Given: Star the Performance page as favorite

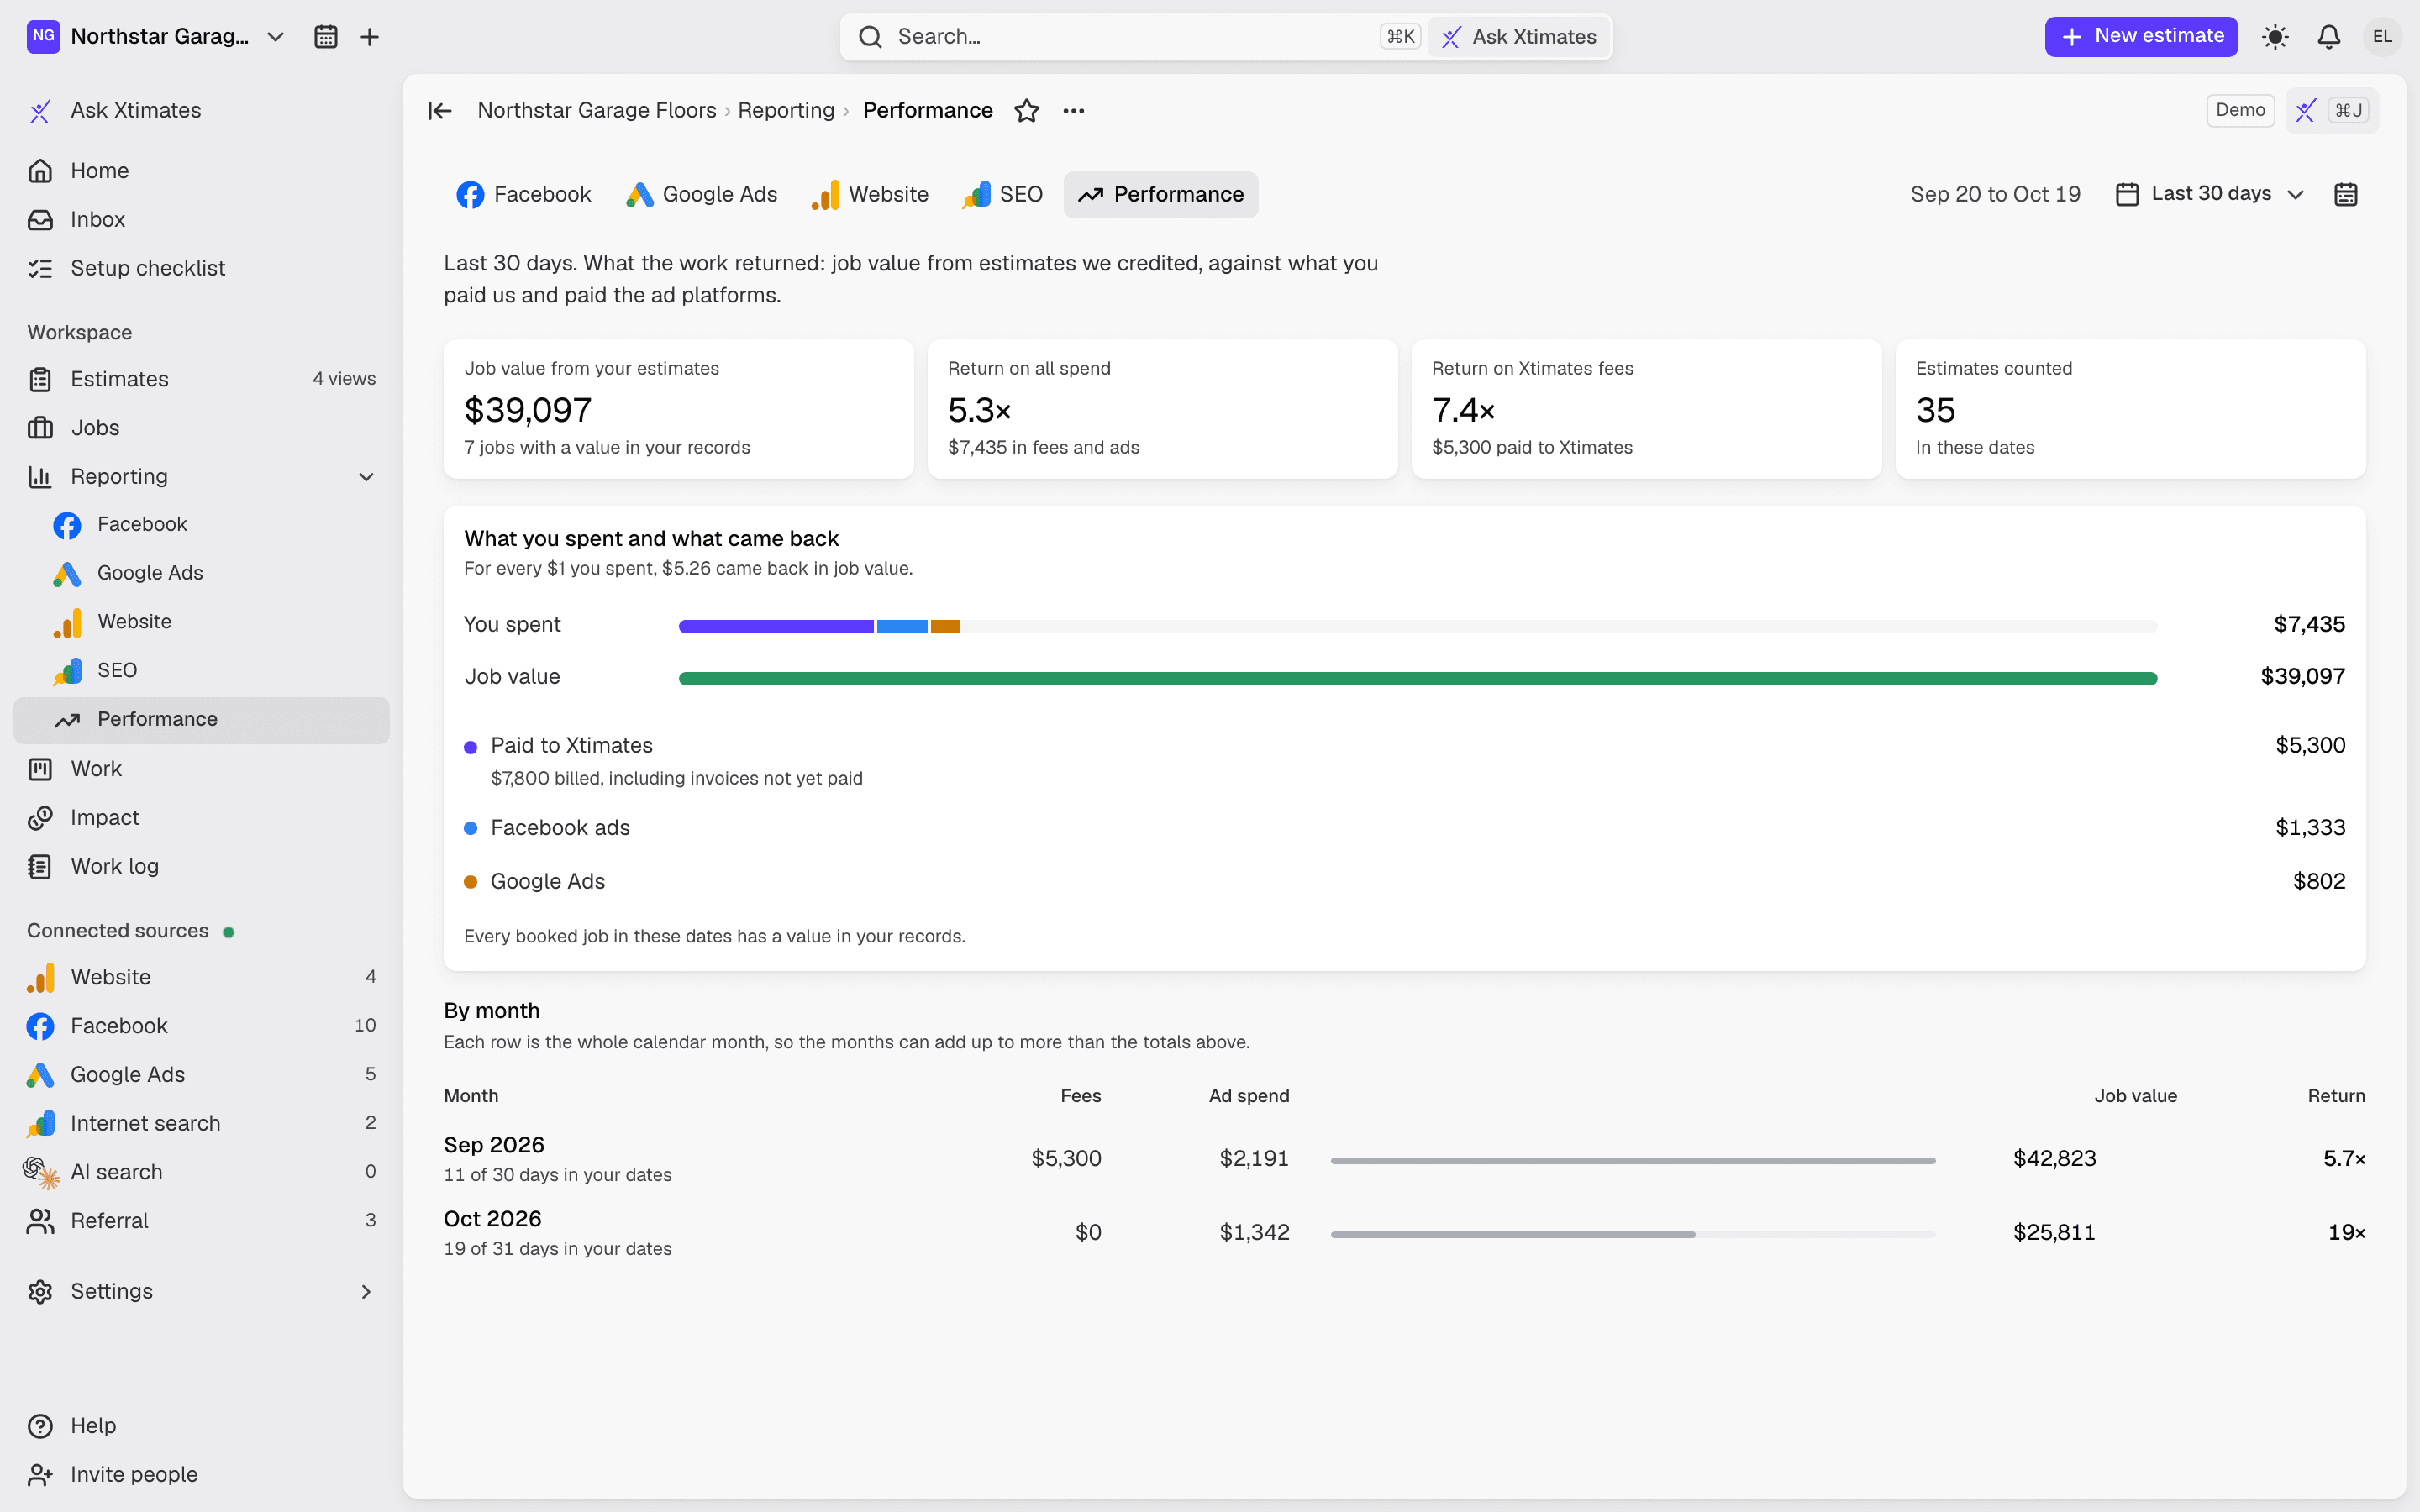Looking at the screenshot, I should pos(1026,111).
